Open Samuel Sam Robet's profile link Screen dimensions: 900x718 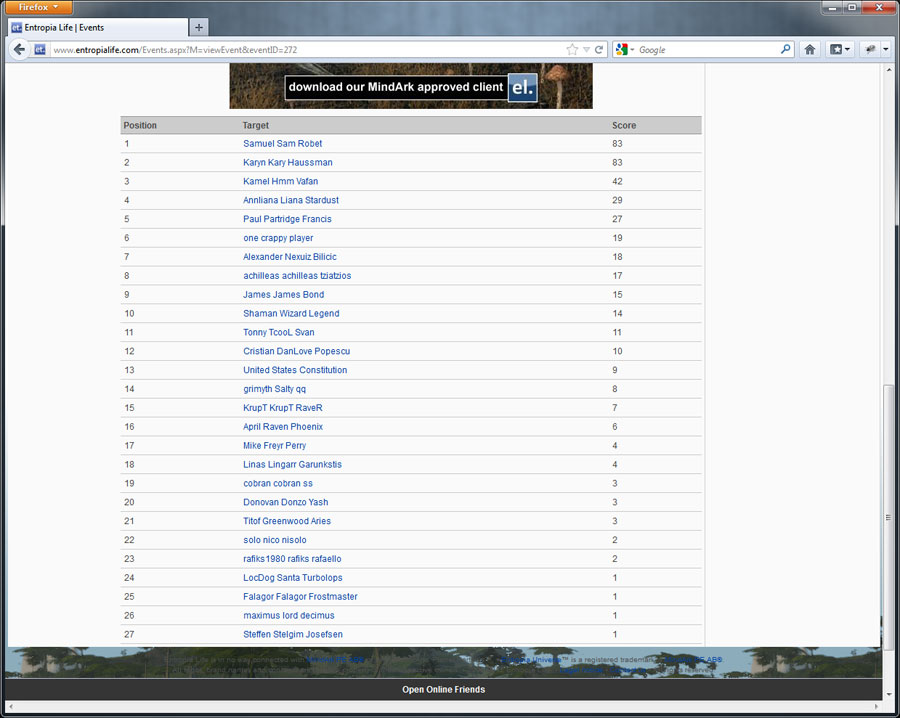282,143
